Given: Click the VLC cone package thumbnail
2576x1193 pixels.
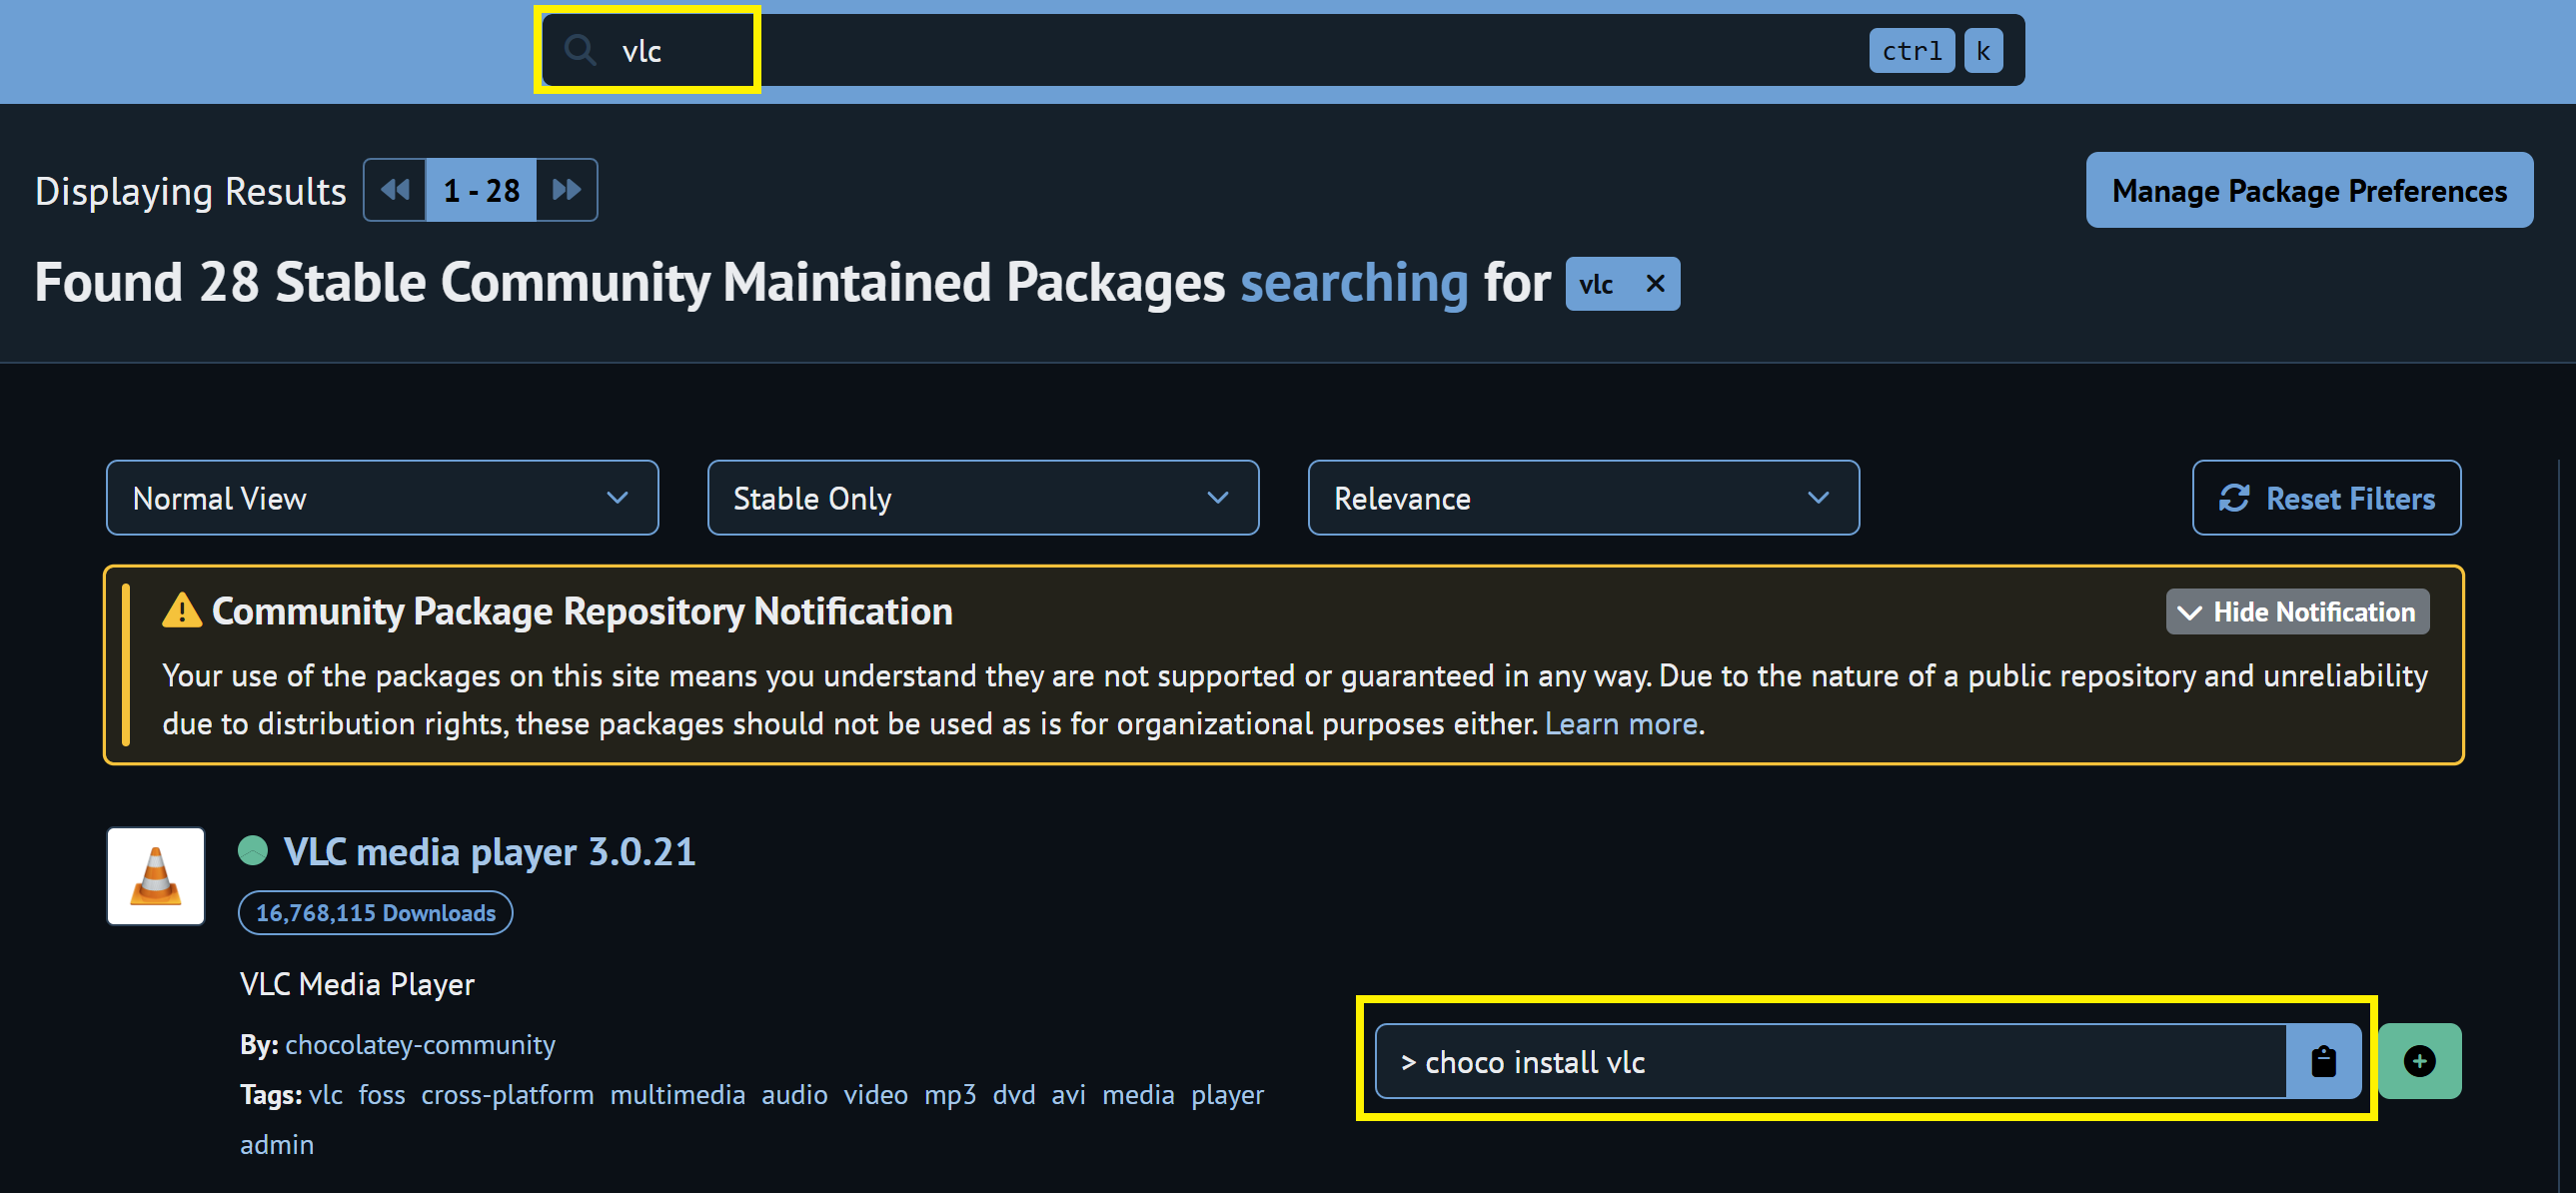Looking at the screenshot, I should (x=156, y=876).
